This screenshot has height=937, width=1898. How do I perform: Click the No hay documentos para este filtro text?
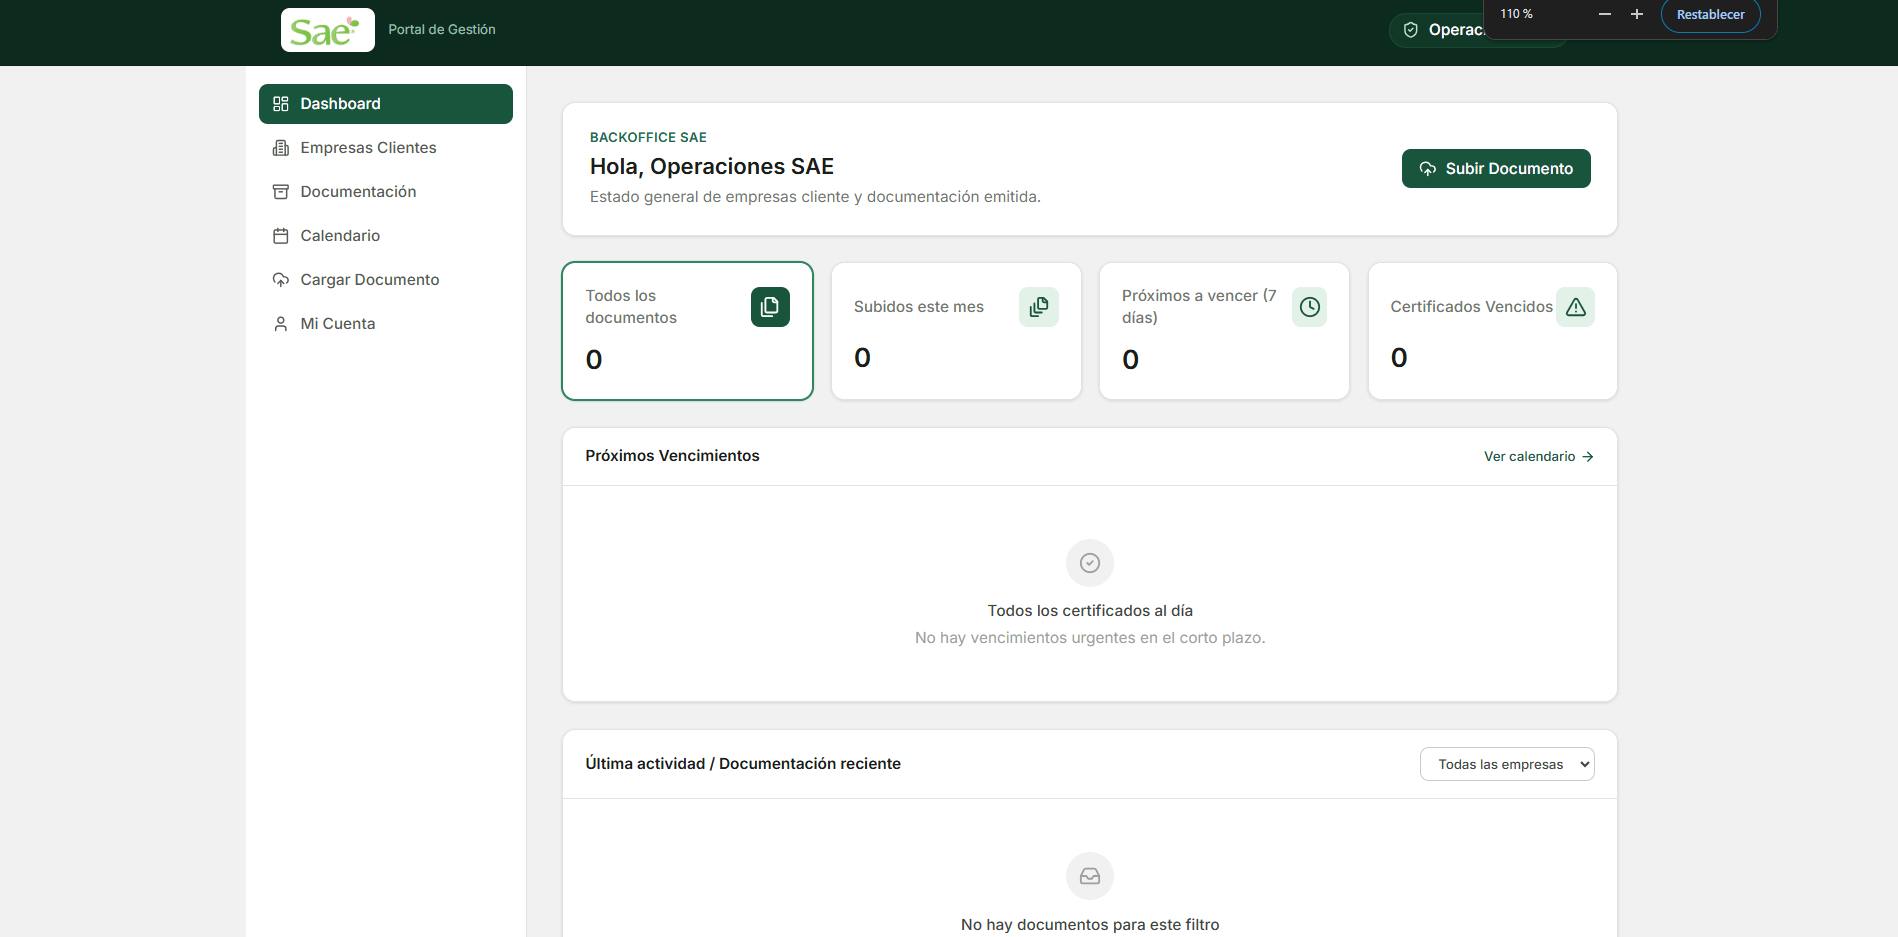coord(1090,925)
